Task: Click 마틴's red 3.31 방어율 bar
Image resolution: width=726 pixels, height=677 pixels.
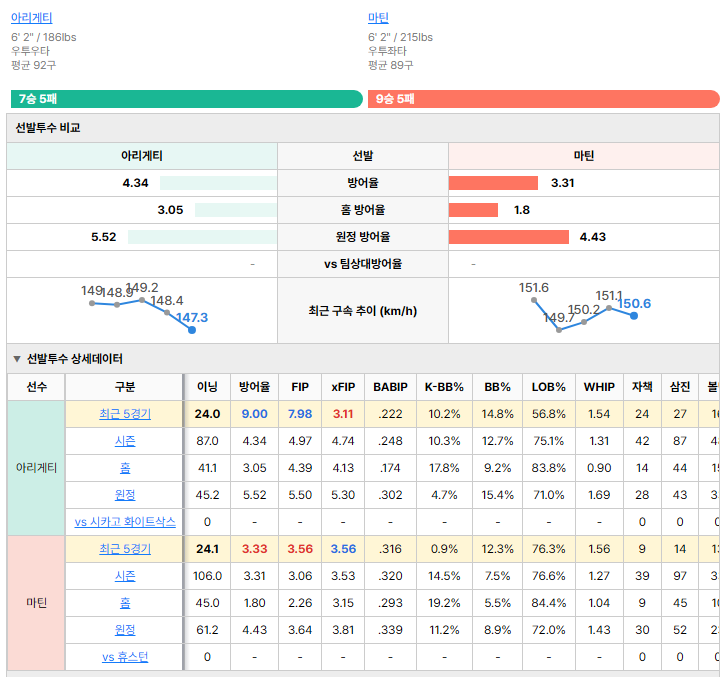Action: 493,183
